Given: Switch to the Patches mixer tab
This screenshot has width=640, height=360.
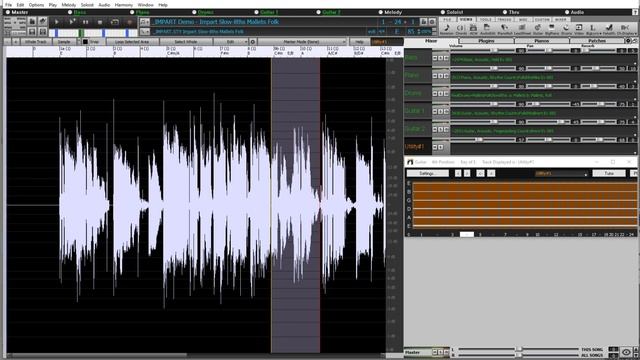Looking at the screenshot, I should [x=597, y=41].
